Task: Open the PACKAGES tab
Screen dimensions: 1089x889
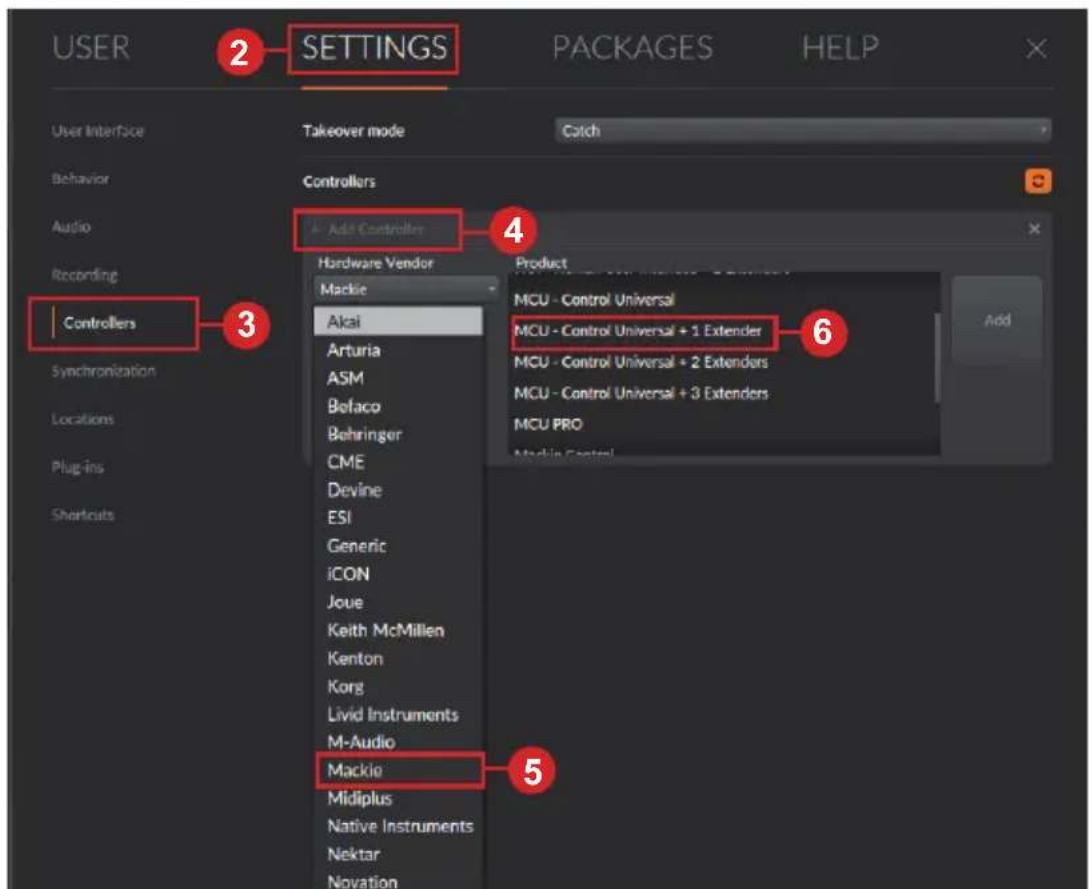Action: (632, 48)
